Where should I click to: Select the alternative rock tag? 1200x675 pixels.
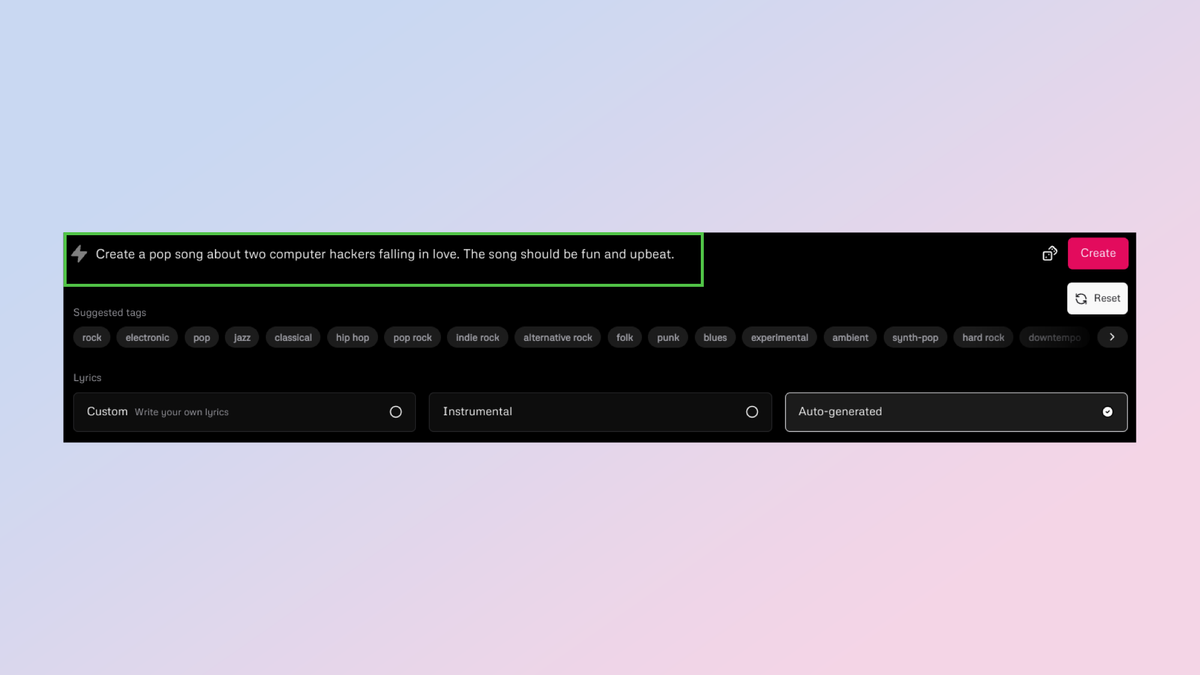click(x=557, y=337)
